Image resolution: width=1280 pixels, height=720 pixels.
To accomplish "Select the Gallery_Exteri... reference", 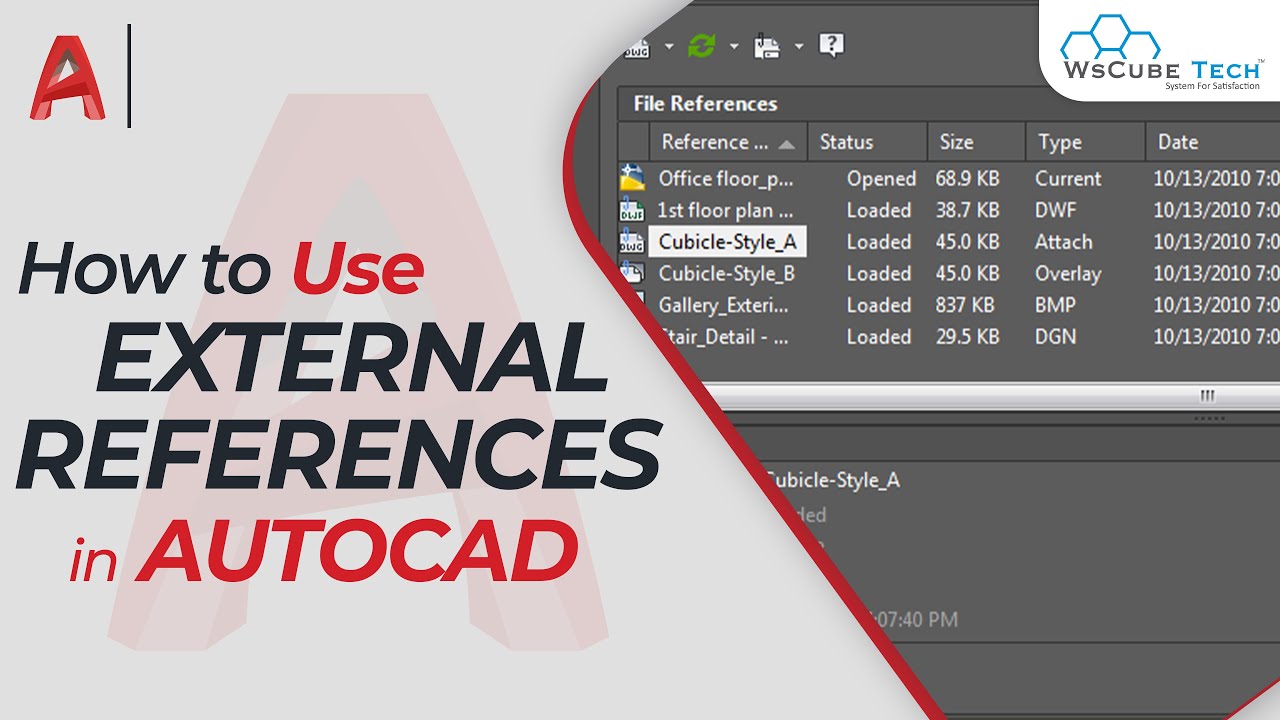I will pyautogui.click(x=723, y=305).
